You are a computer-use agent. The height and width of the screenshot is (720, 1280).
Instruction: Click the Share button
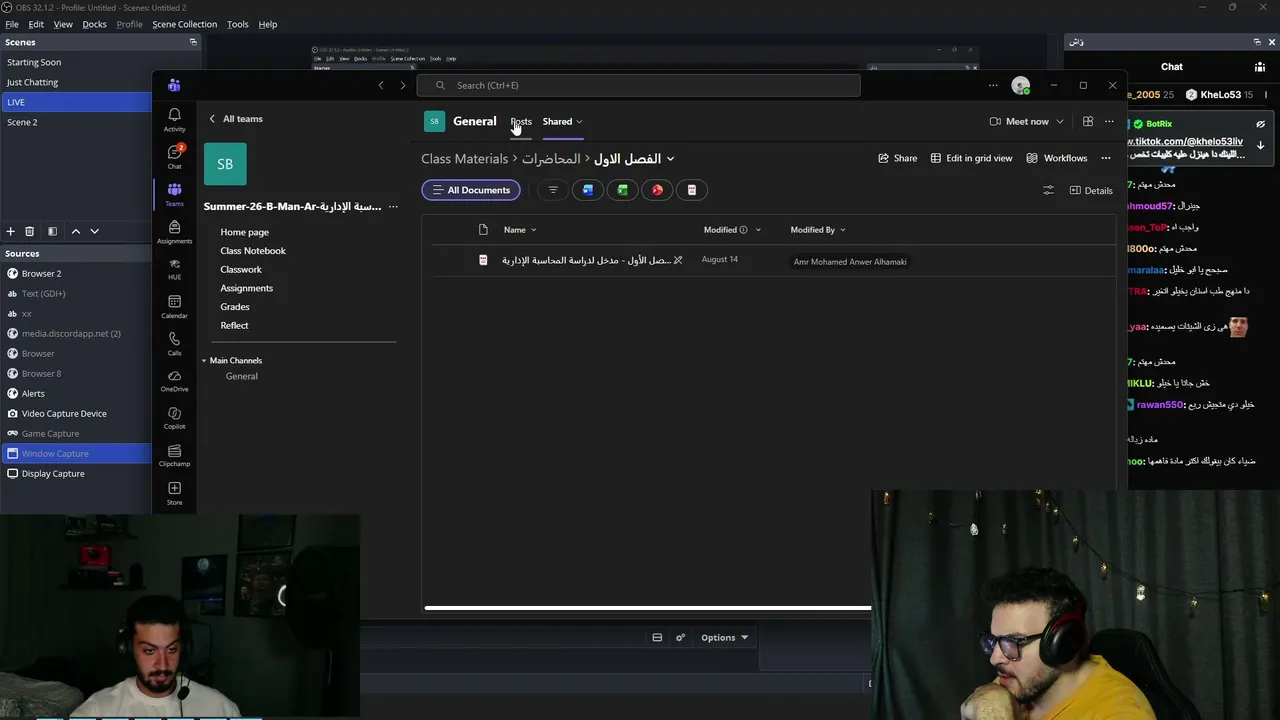click(x=897, y=158)
